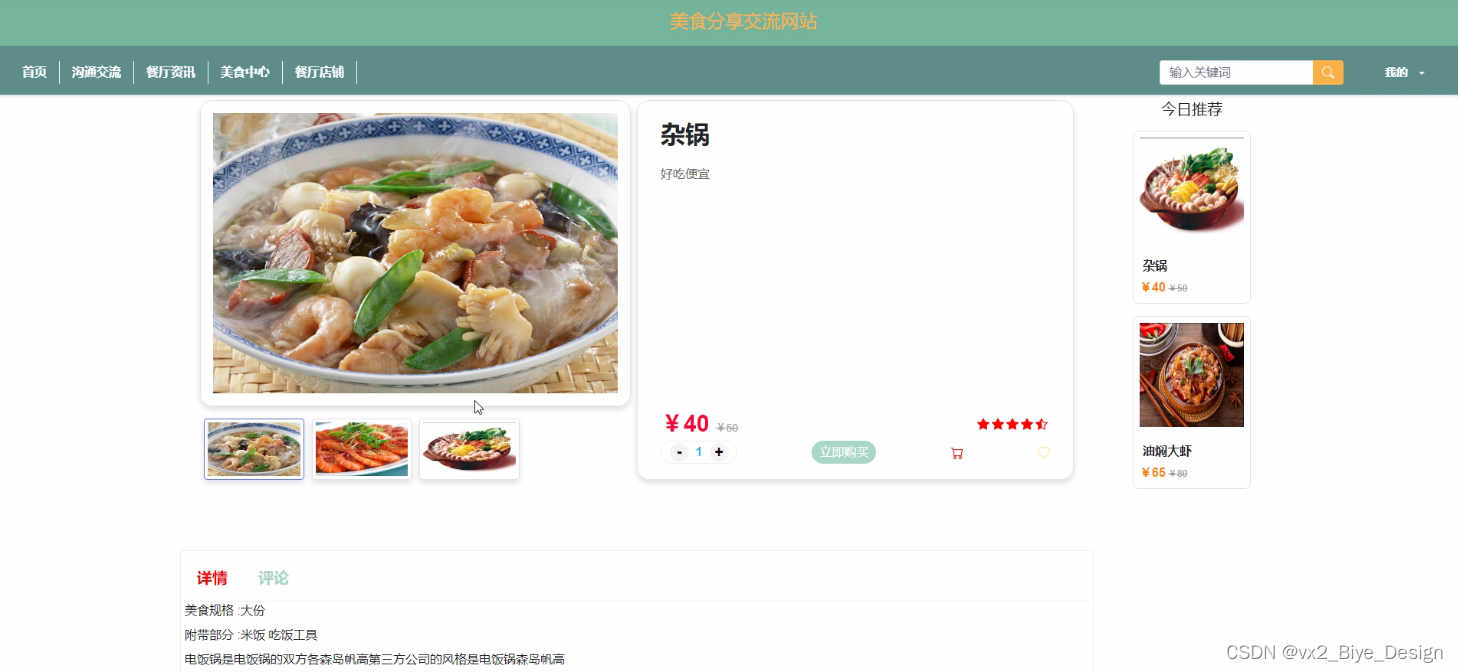
Task: Select the shrimp dish thumbnail
Action: 362,449
